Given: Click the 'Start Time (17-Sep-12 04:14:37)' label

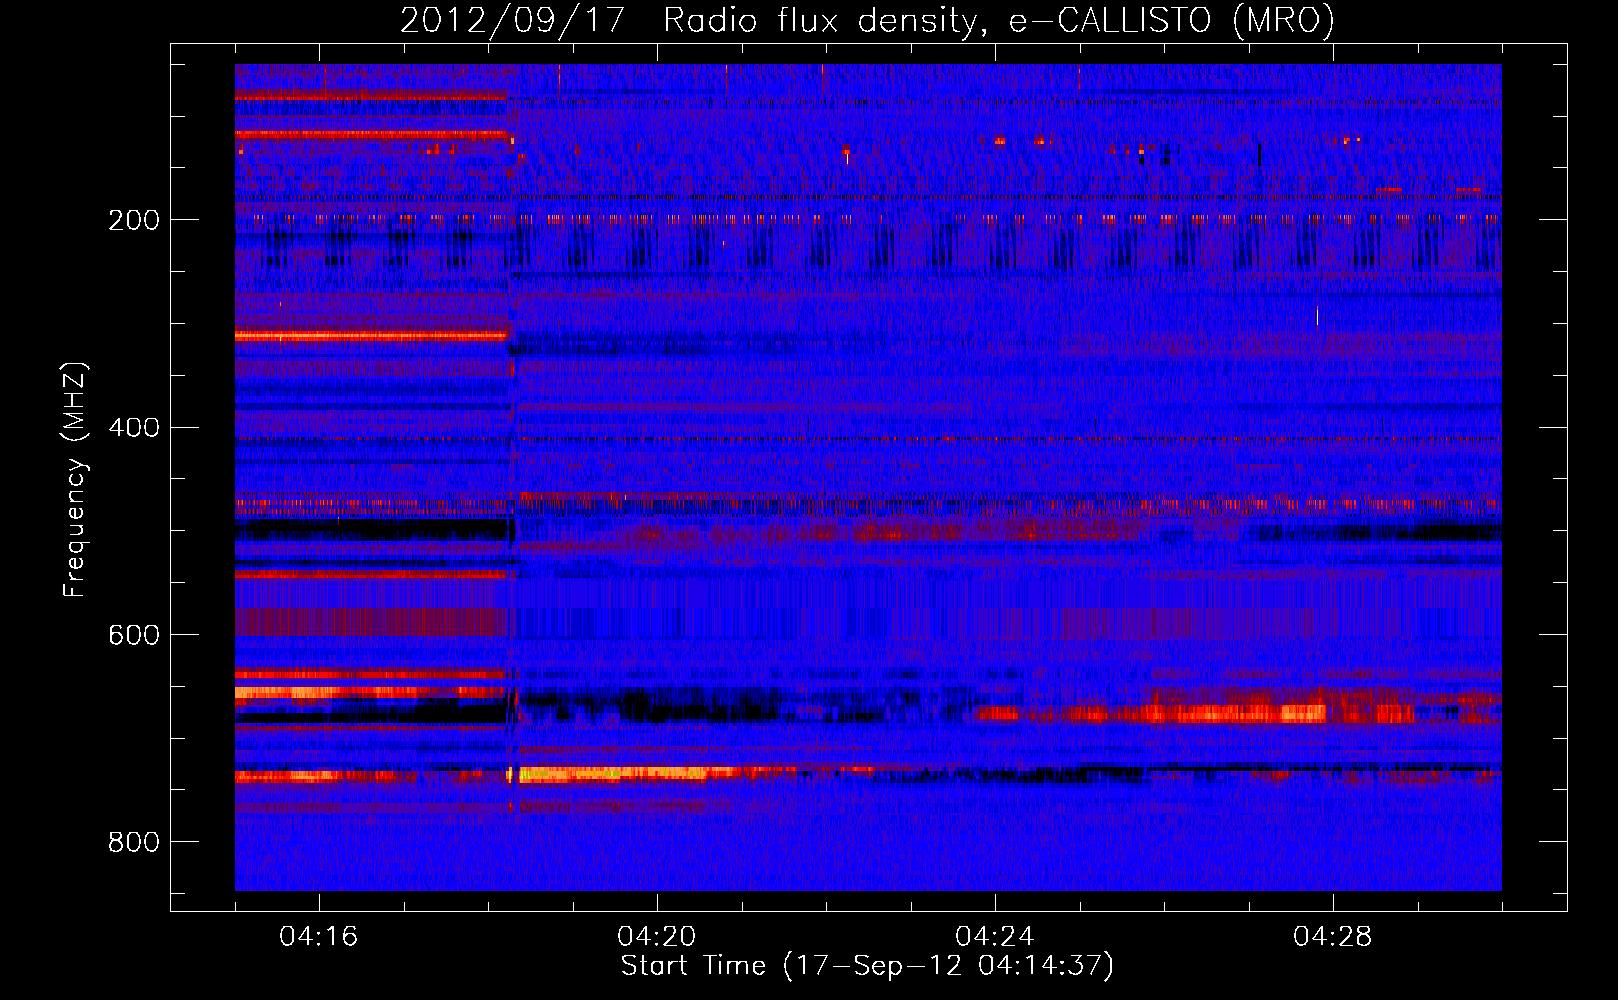Looking at the screenshot, I should click(867, 966).
